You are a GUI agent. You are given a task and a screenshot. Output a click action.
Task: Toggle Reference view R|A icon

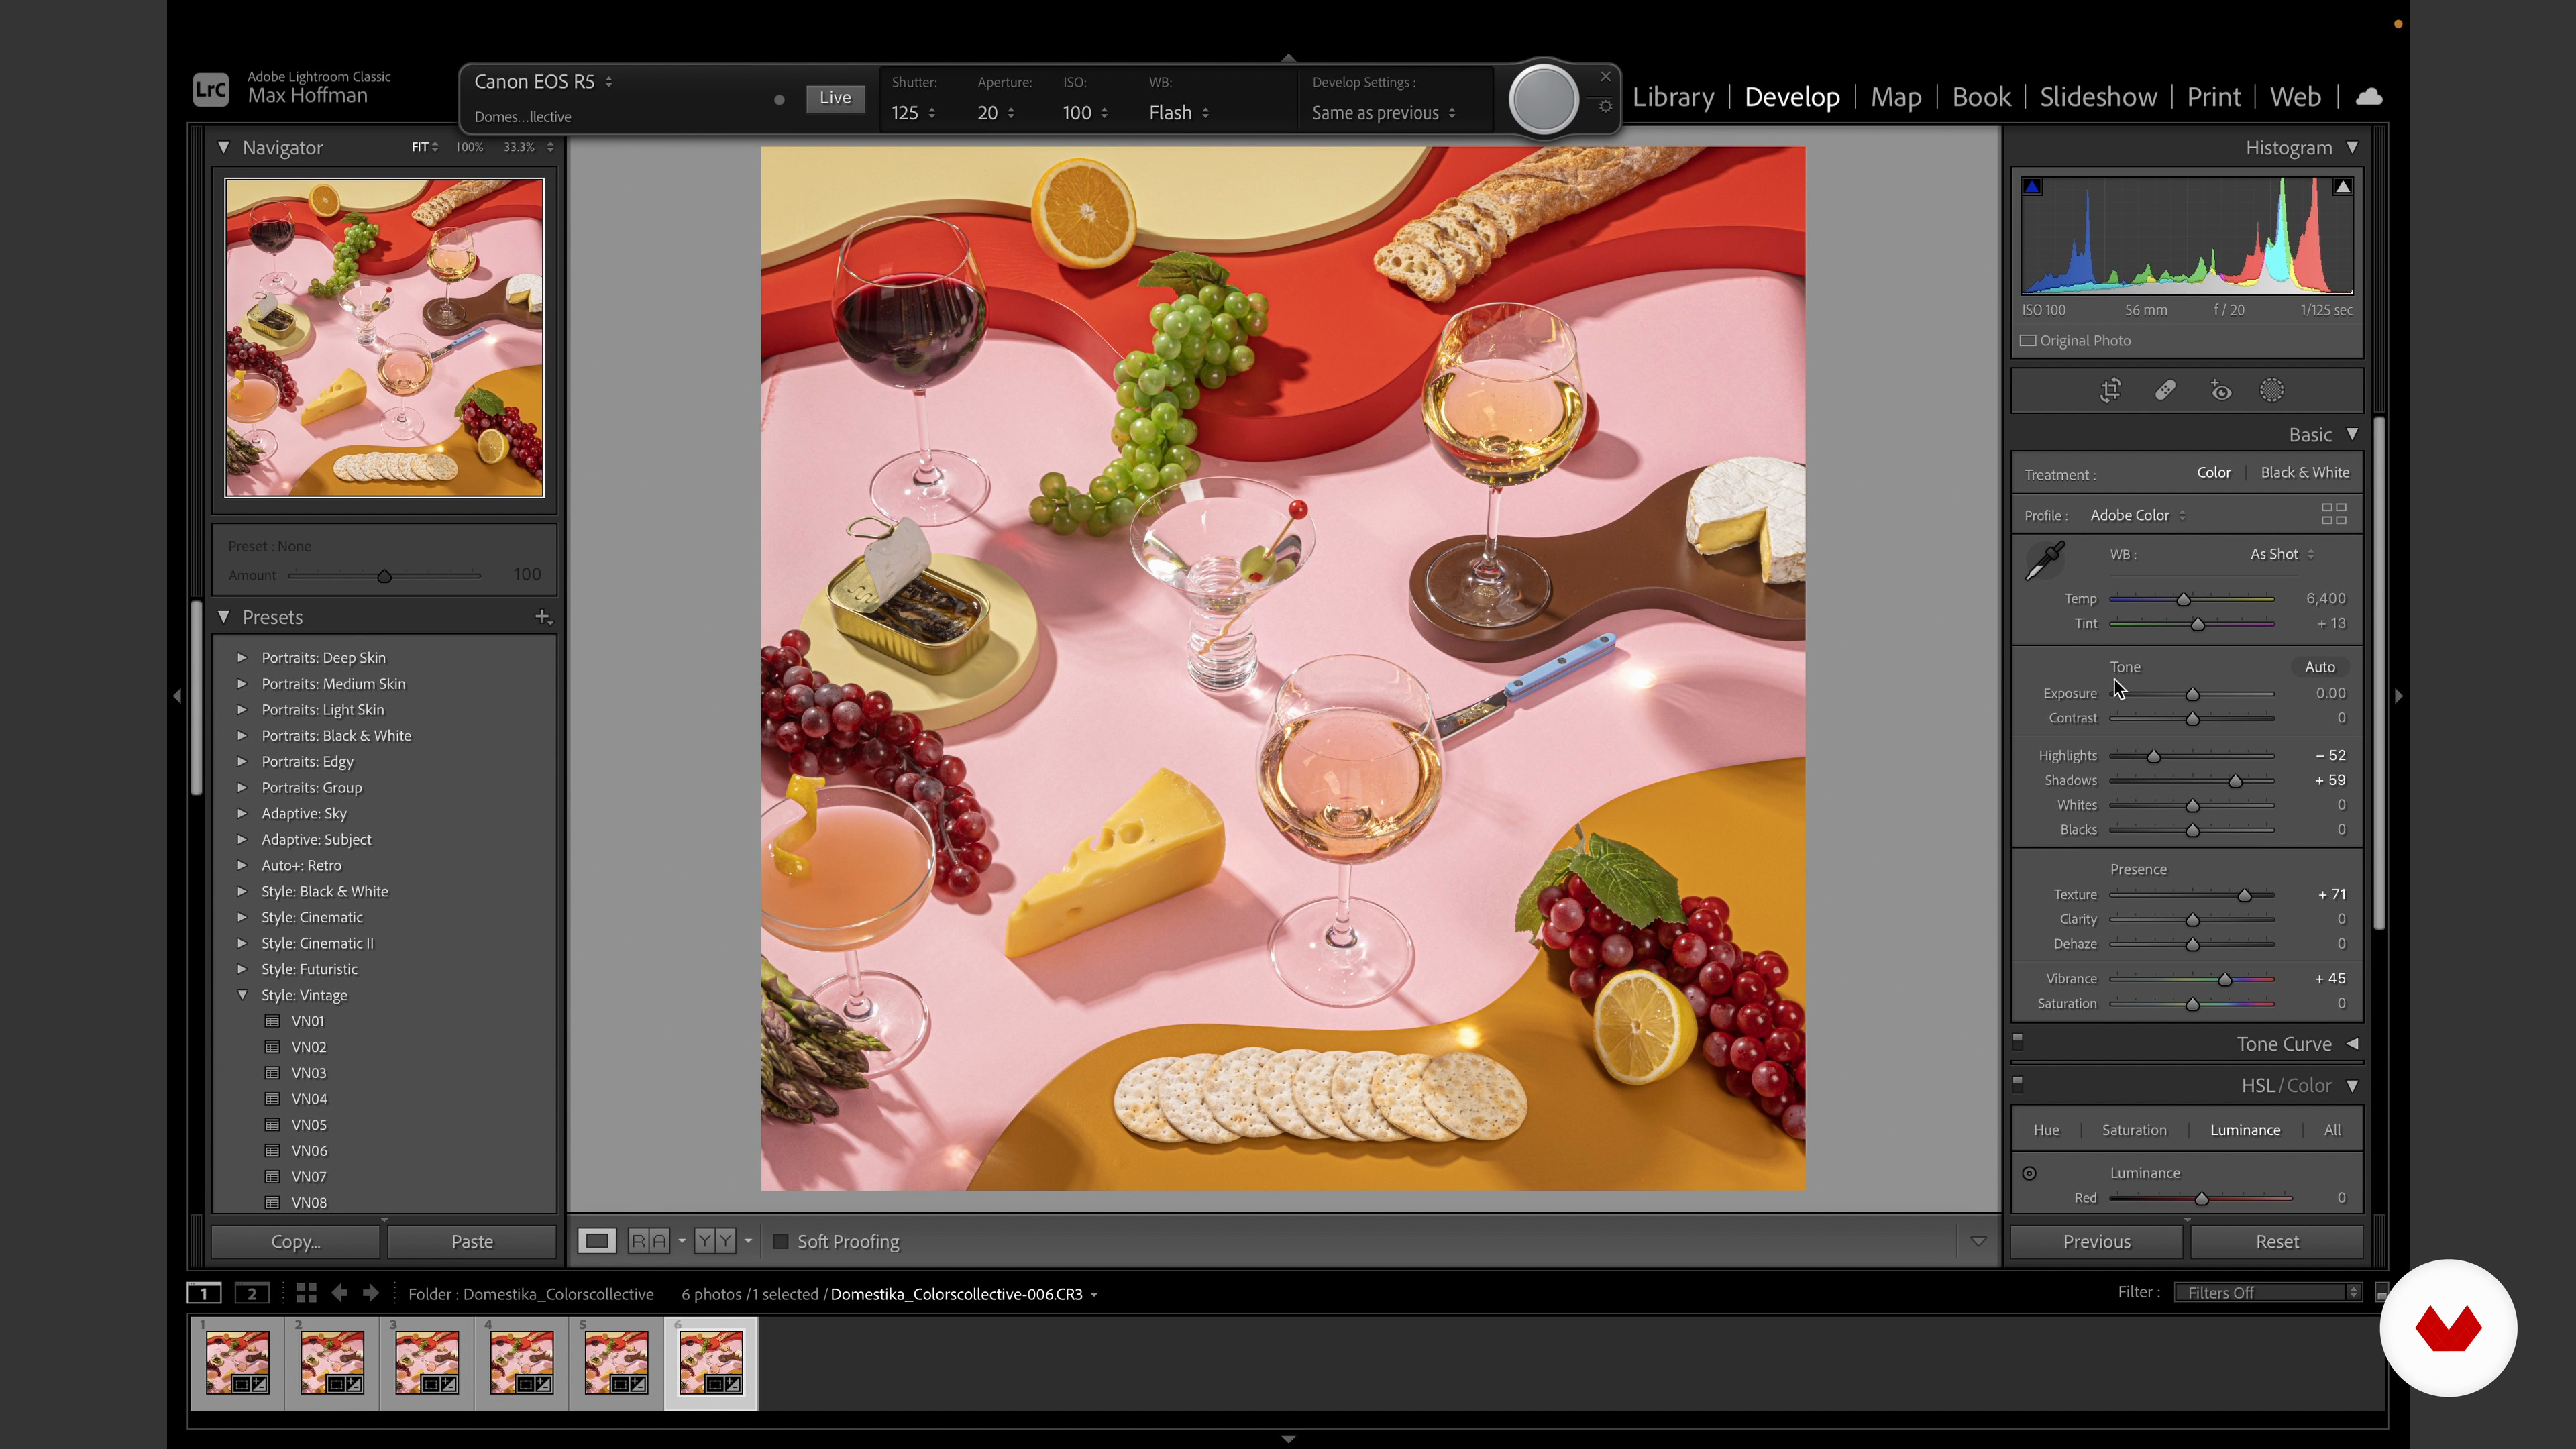(x=648, y=1241)
